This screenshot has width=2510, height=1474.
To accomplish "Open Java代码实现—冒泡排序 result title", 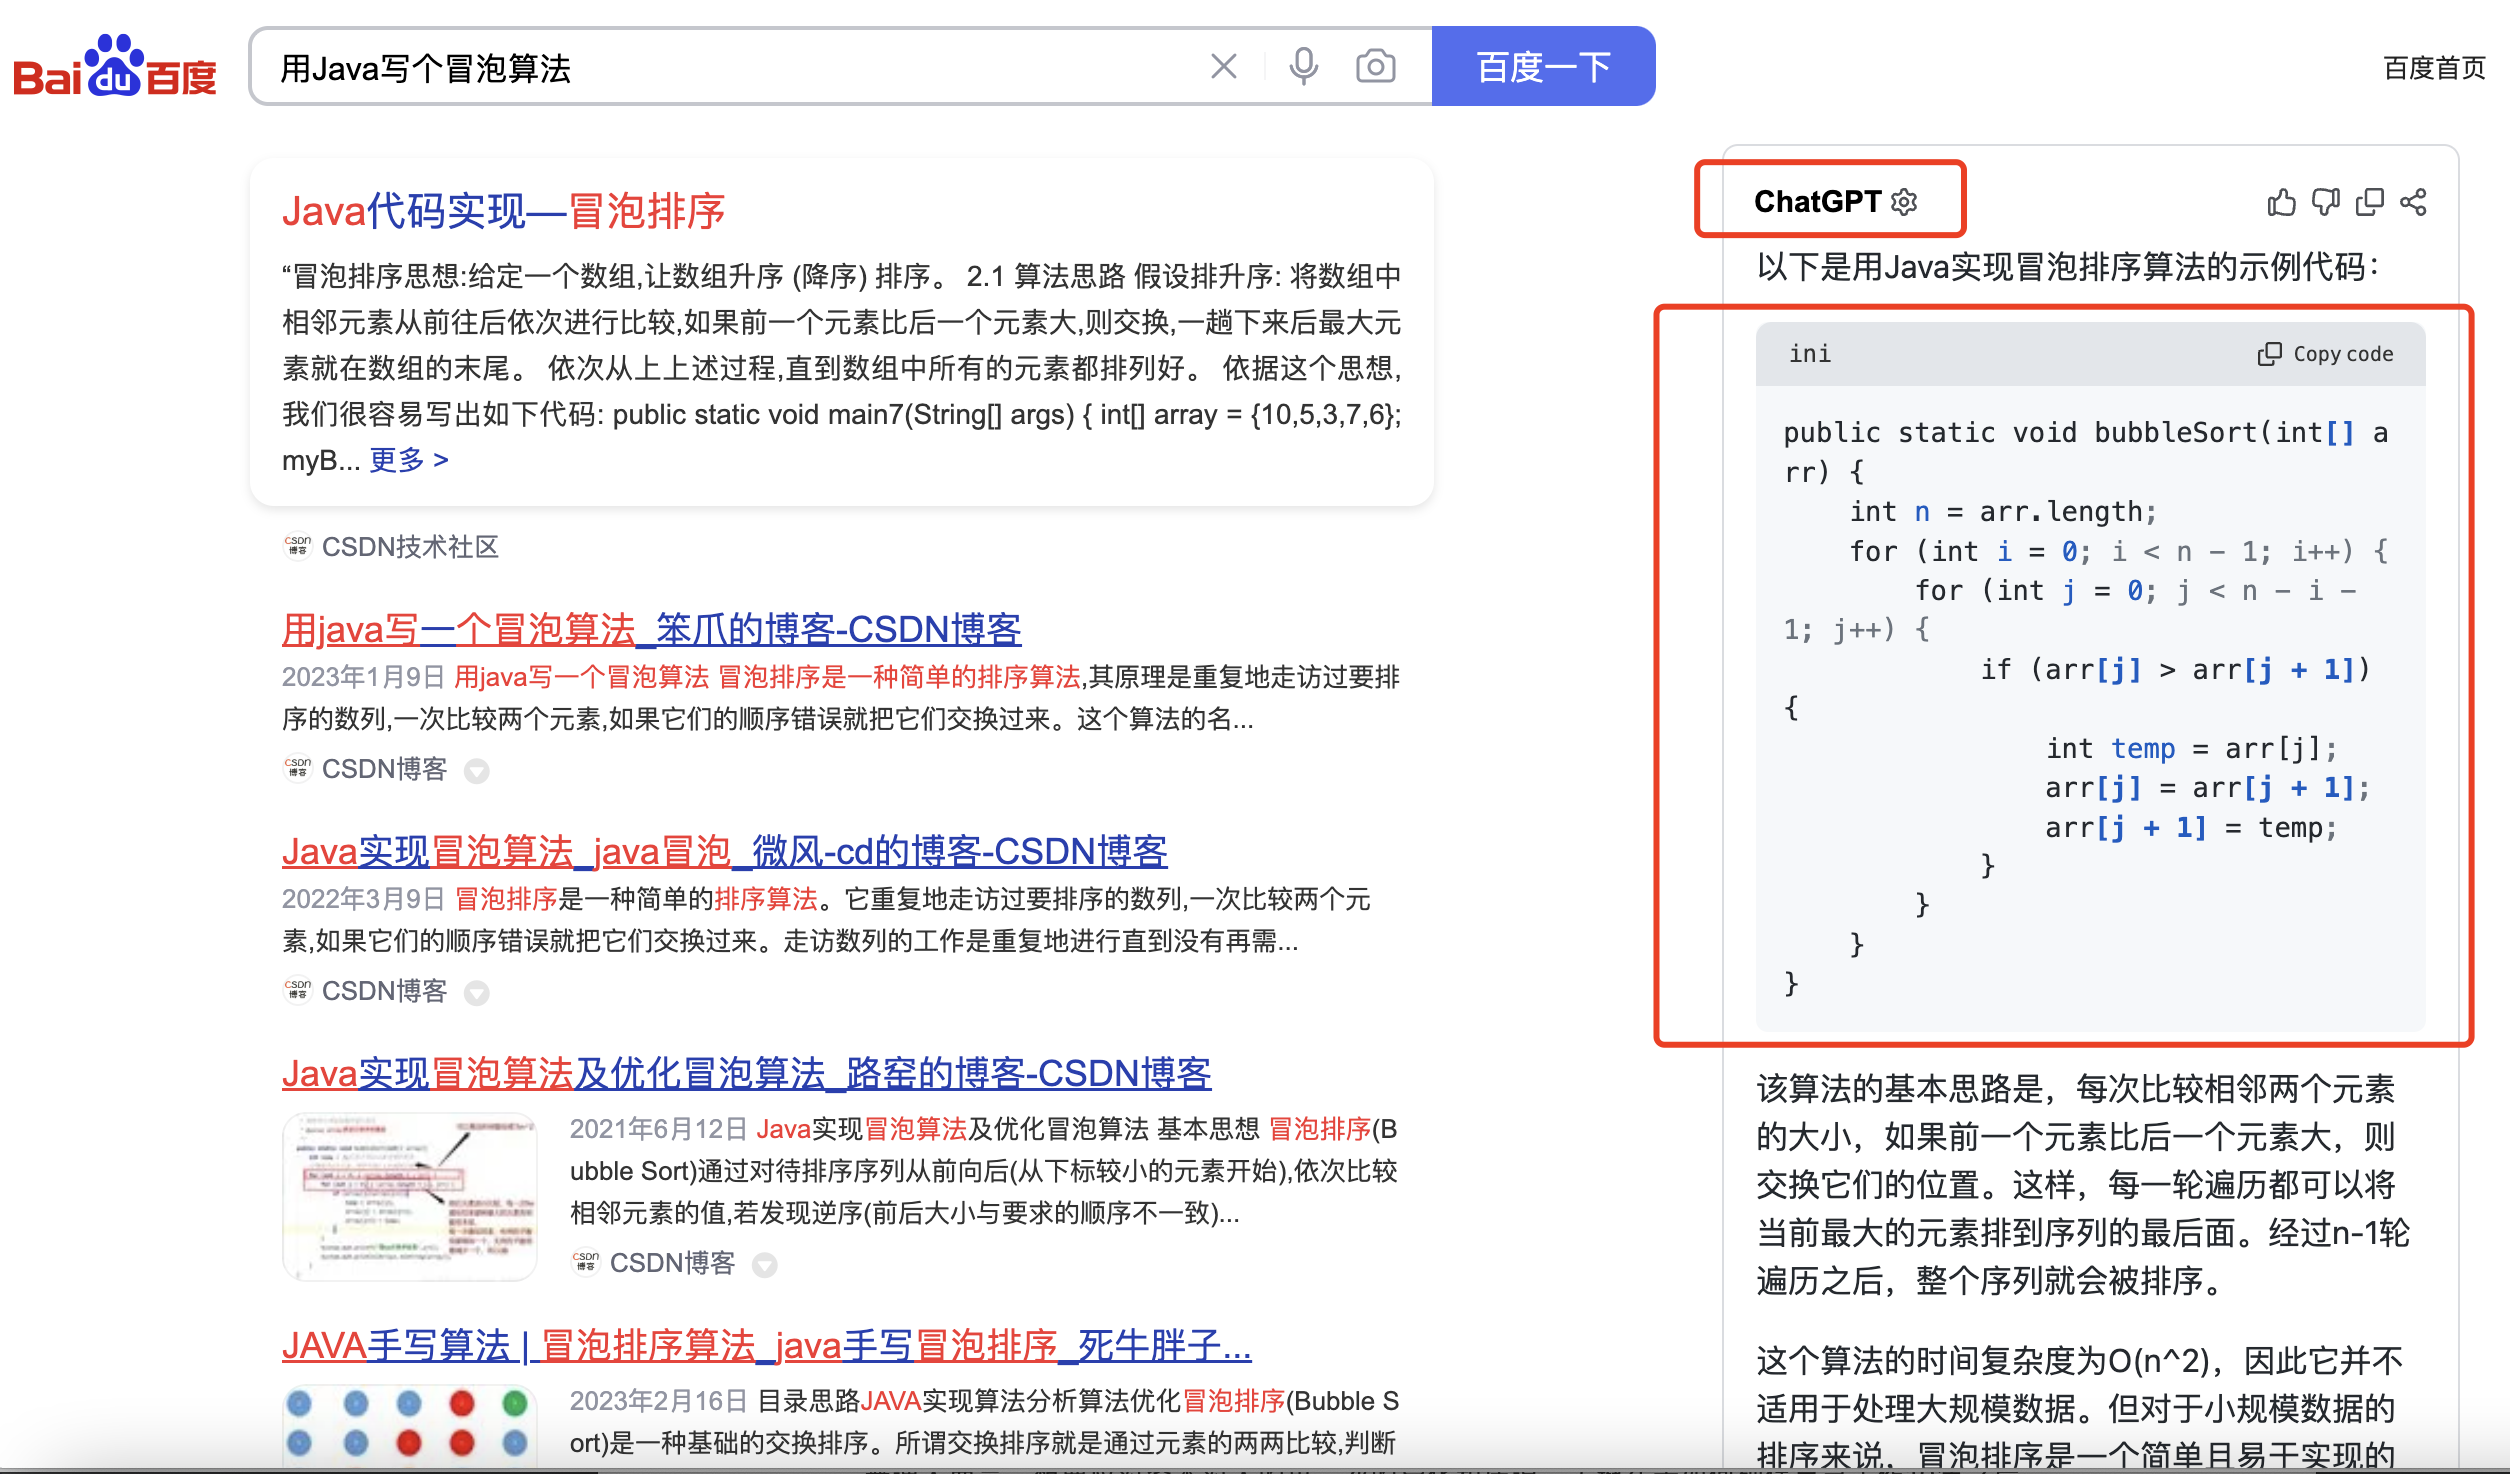I will point(503,212).
